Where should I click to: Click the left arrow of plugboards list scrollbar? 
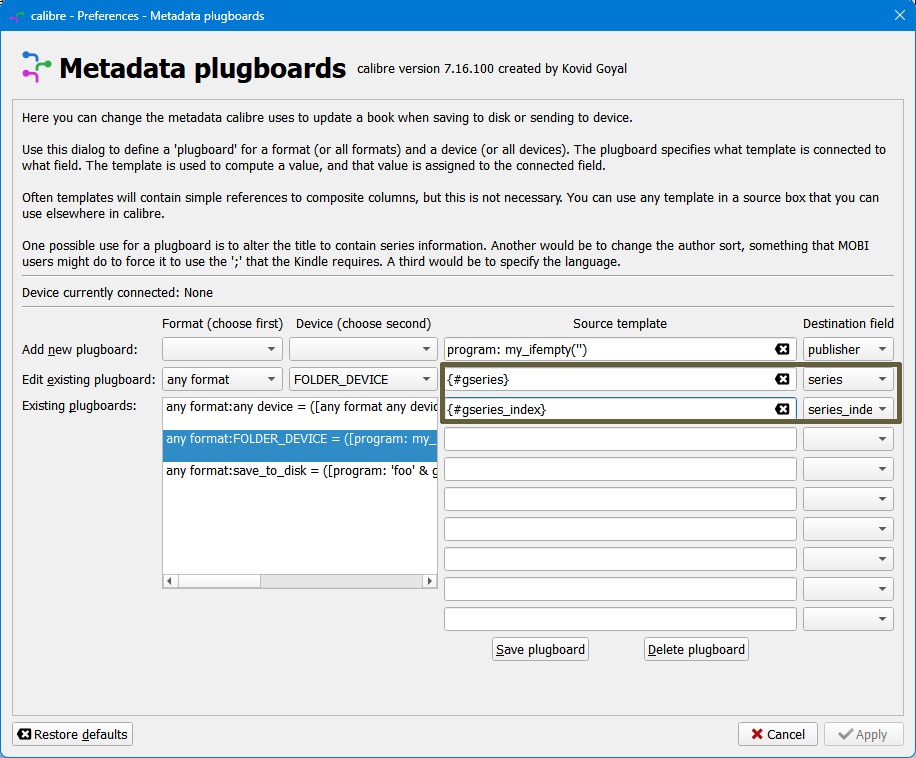tap(169, 581)
